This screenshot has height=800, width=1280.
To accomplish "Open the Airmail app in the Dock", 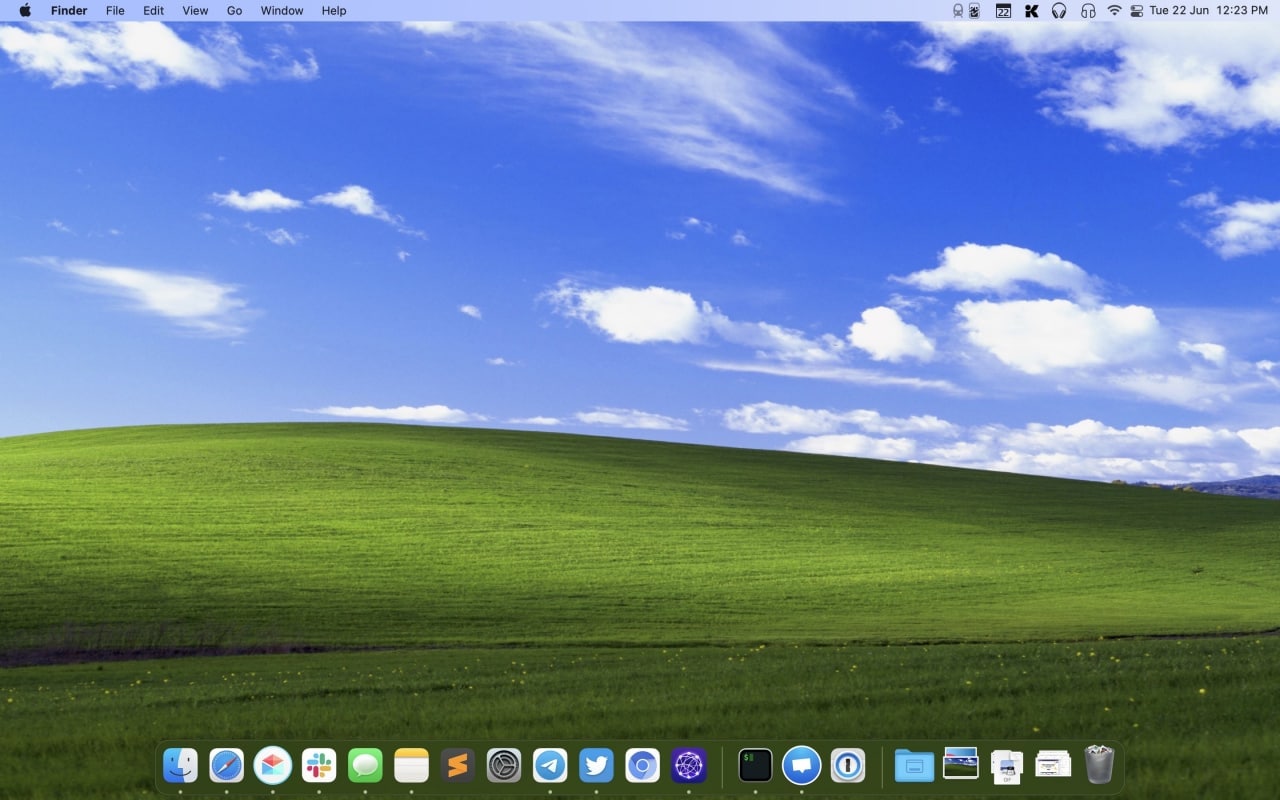I will 273,766.
